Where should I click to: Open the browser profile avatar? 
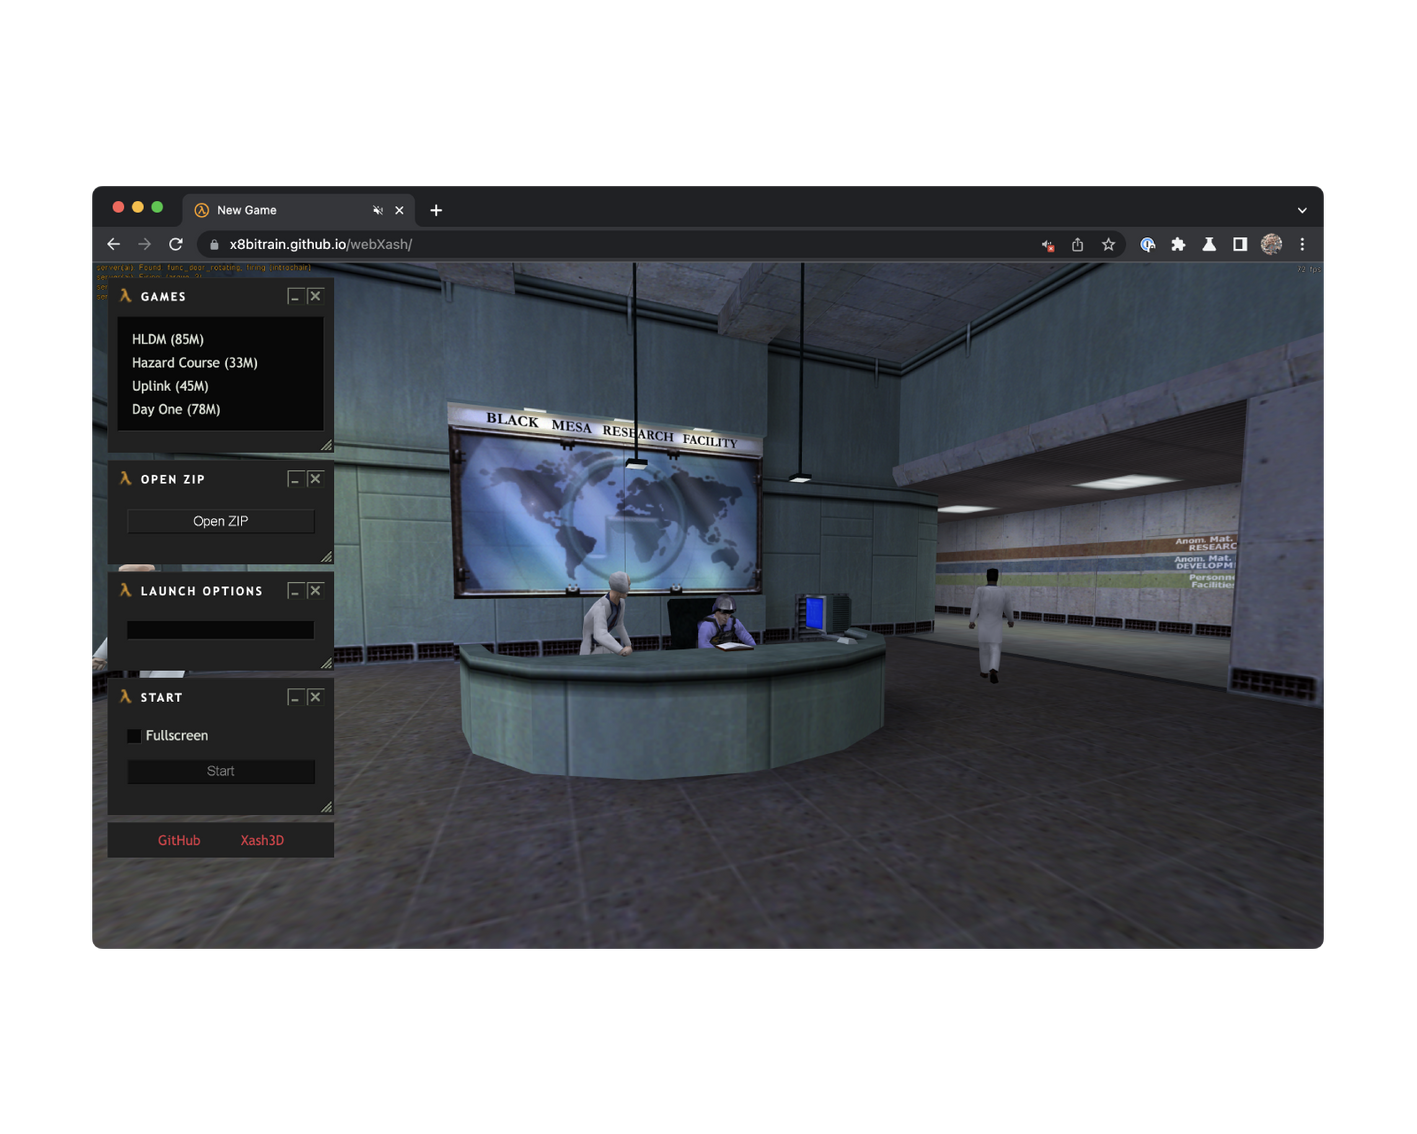click(x=1271, y=244)
